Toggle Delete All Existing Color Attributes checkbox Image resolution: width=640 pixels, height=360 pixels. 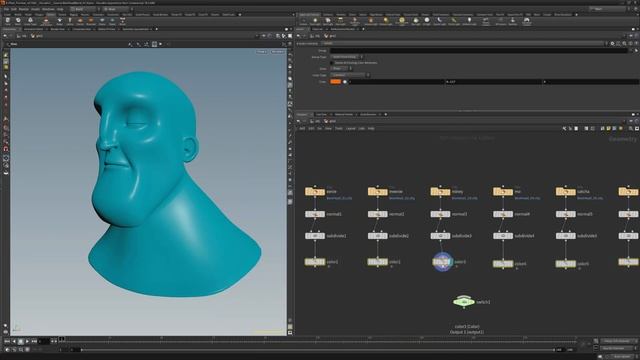click(332, 63)
